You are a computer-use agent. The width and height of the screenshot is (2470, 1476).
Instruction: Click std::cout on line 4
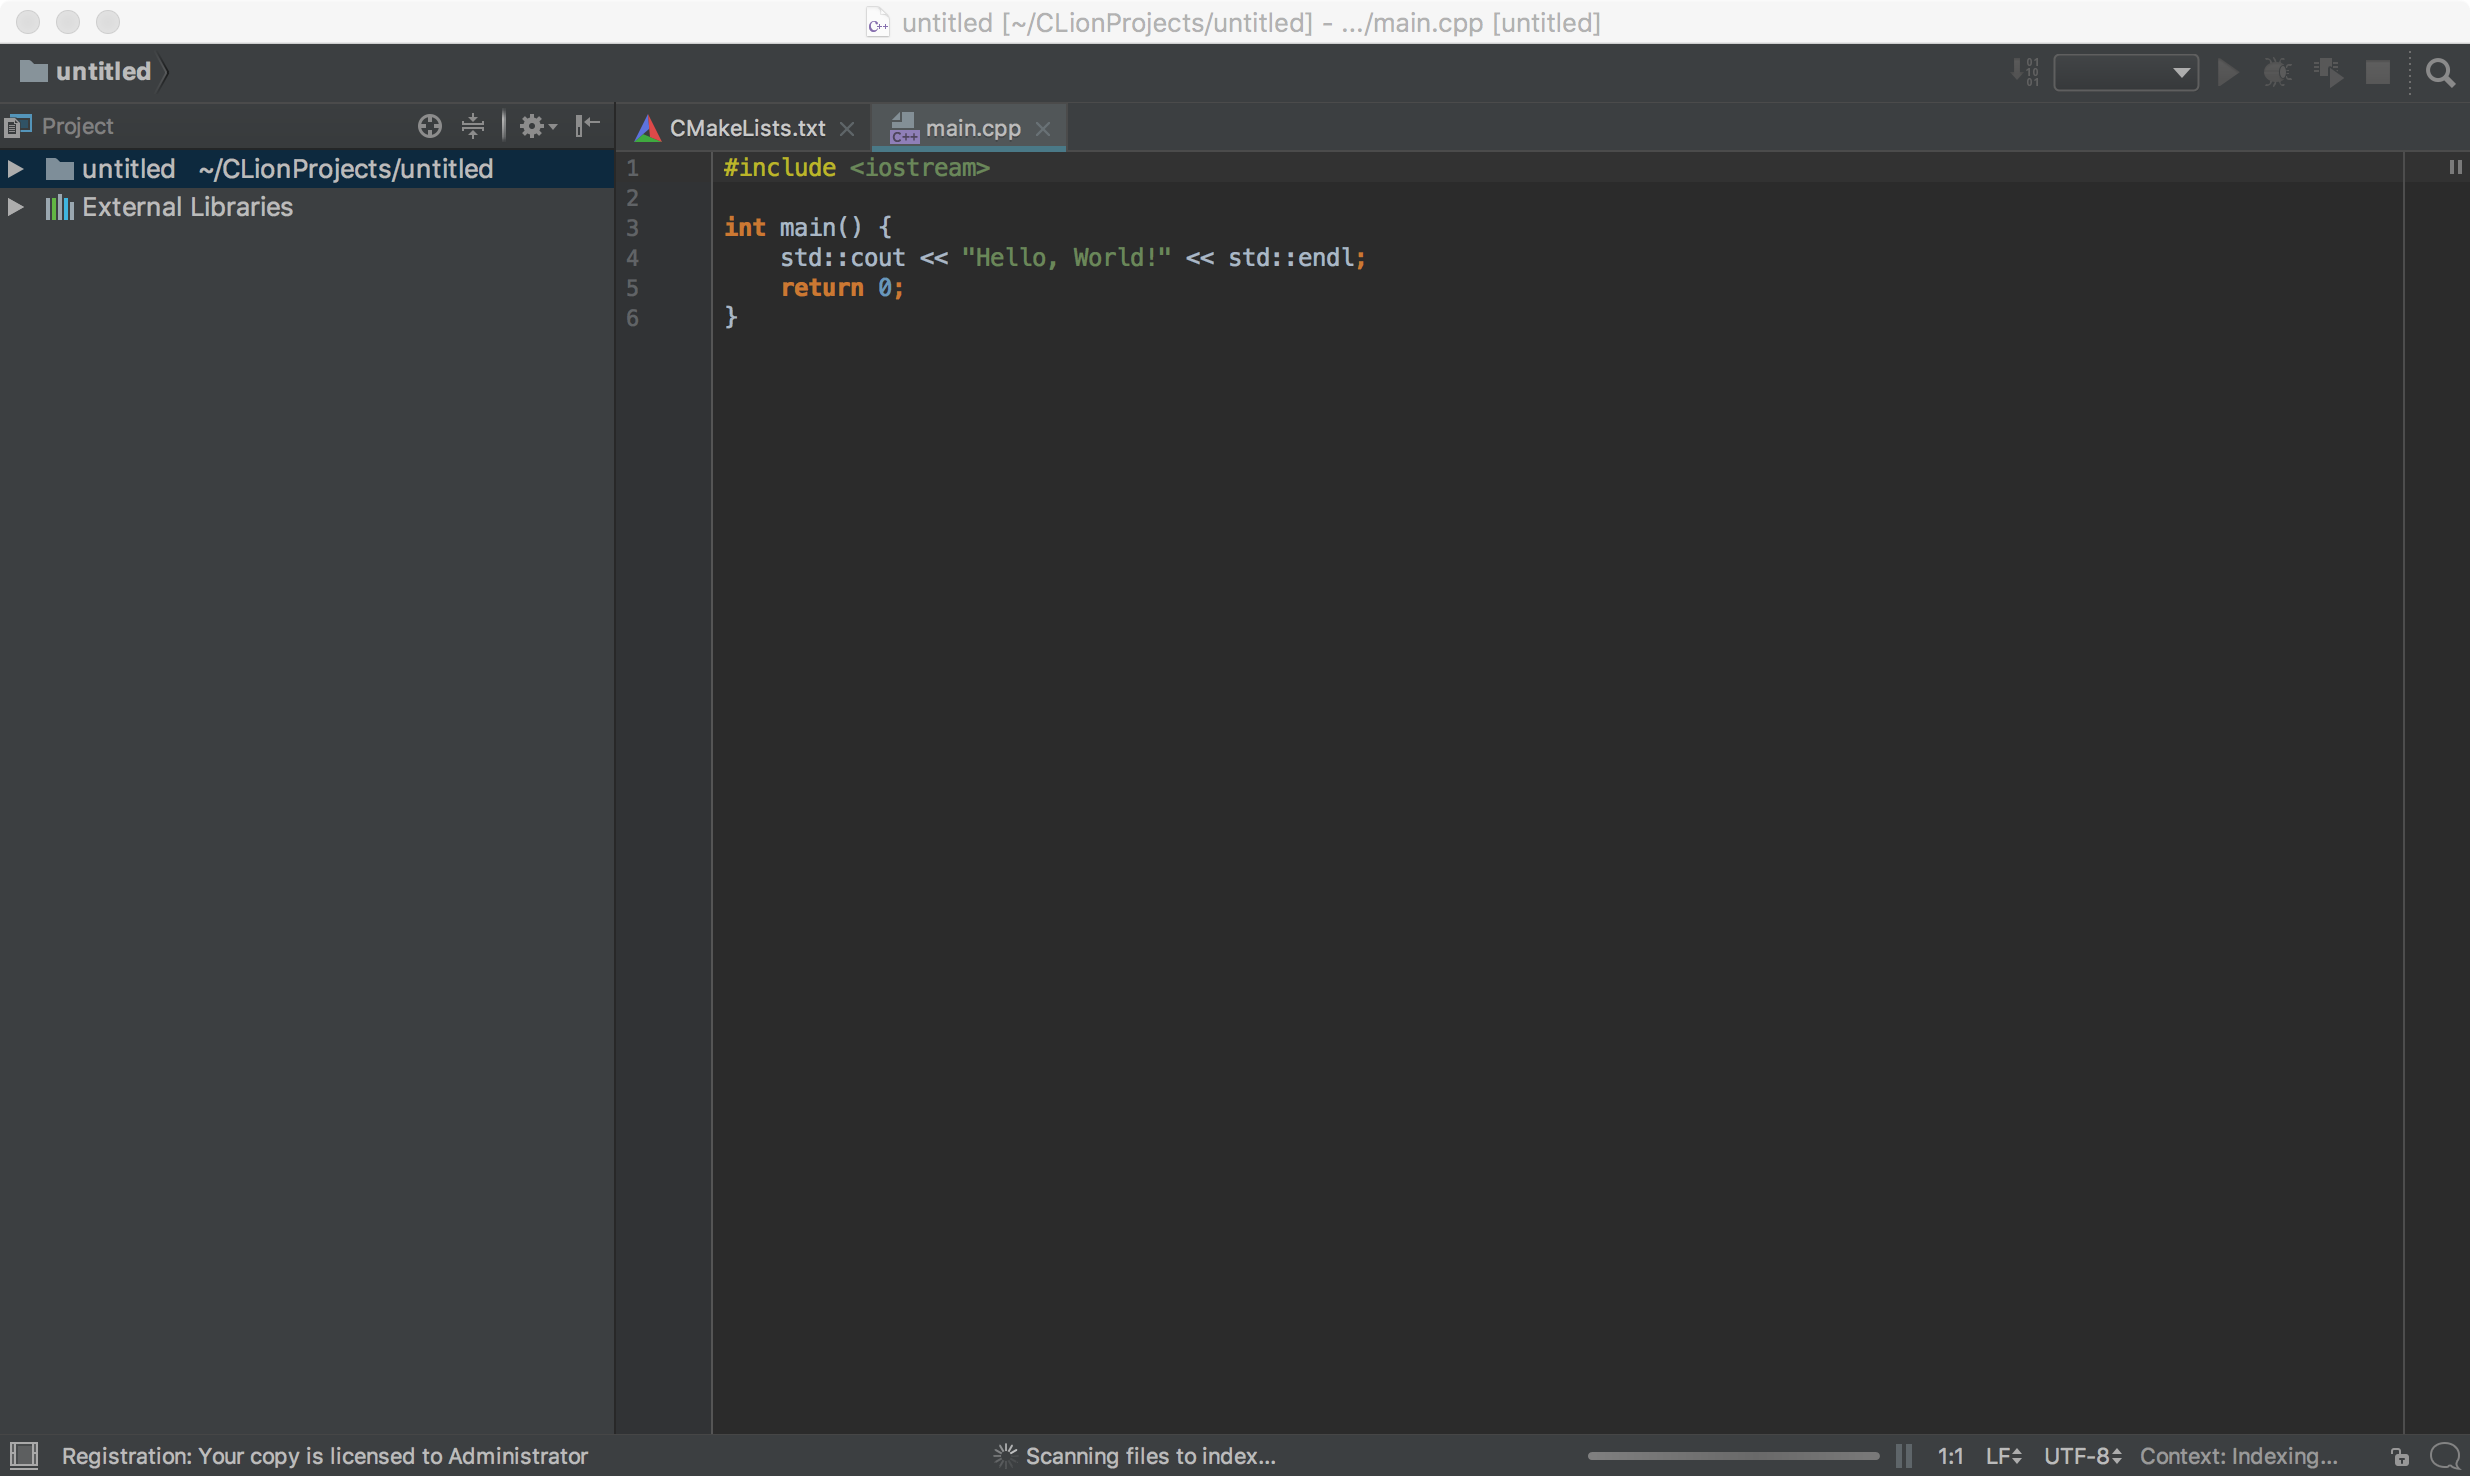(x=843, y=258)
